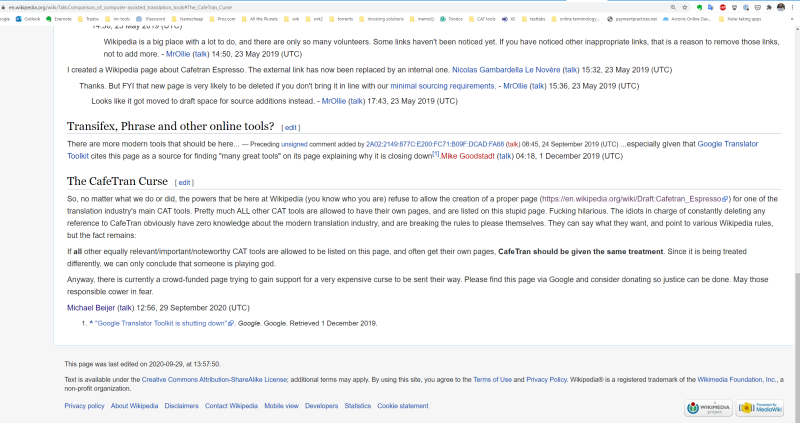800x423 pixels.
Task: Click the browser address bar URL
Action: click(x=120, y=7)
